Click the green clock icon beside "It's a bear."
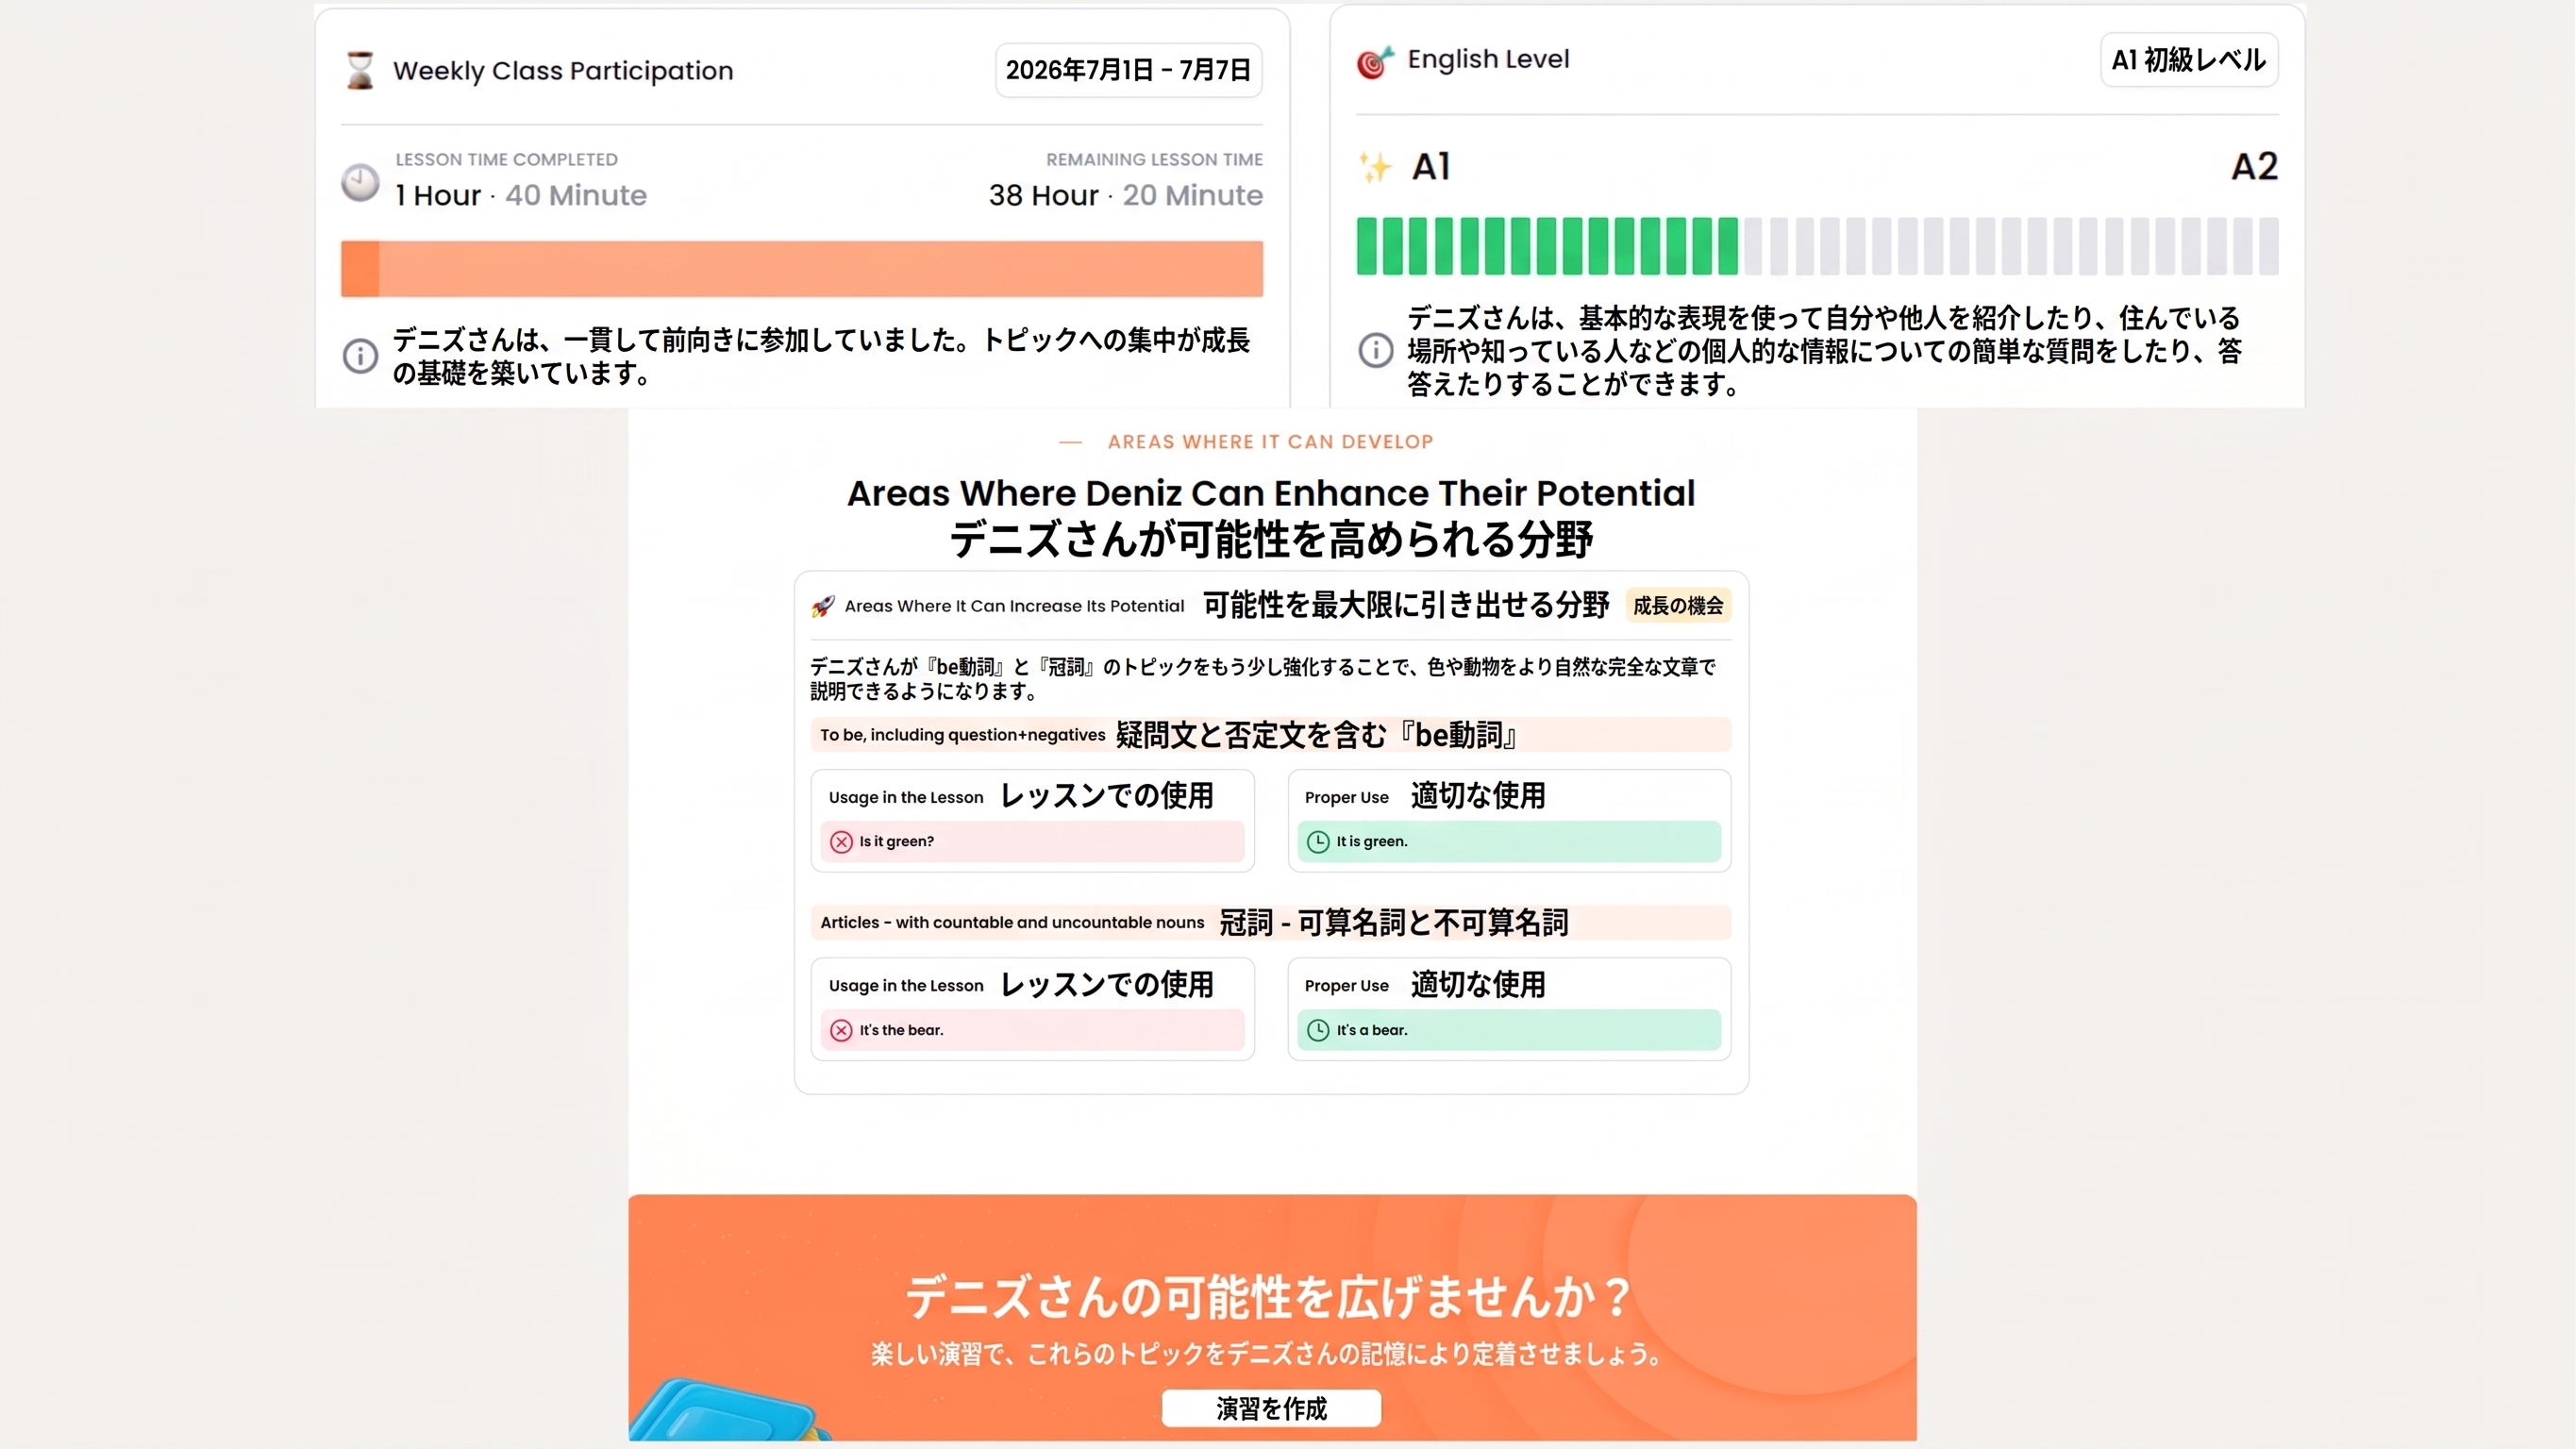Screen dimensions: 2576x1449 1318,1030
